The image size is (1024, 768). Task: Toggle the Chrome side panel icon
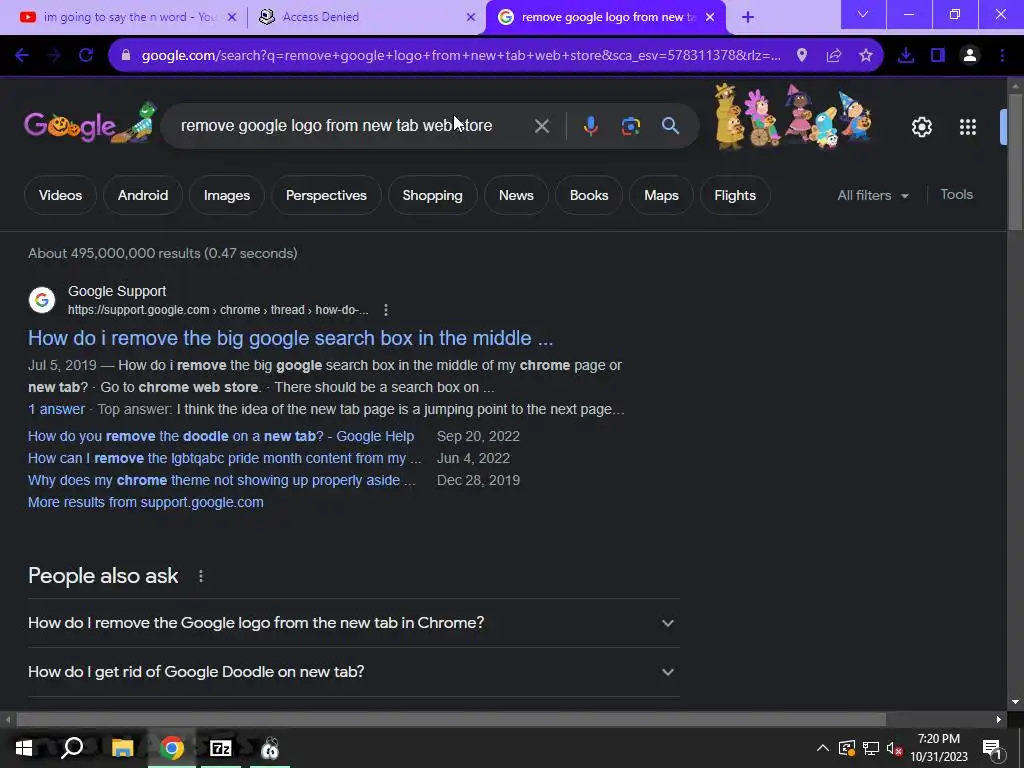[x=938, y=56]
